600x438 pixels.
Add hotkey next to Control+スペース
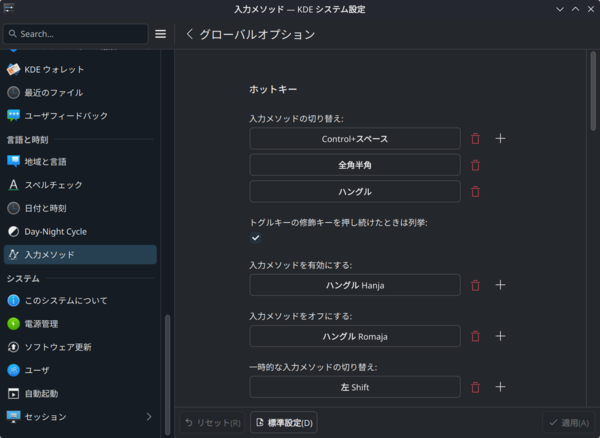click(500, 138)
